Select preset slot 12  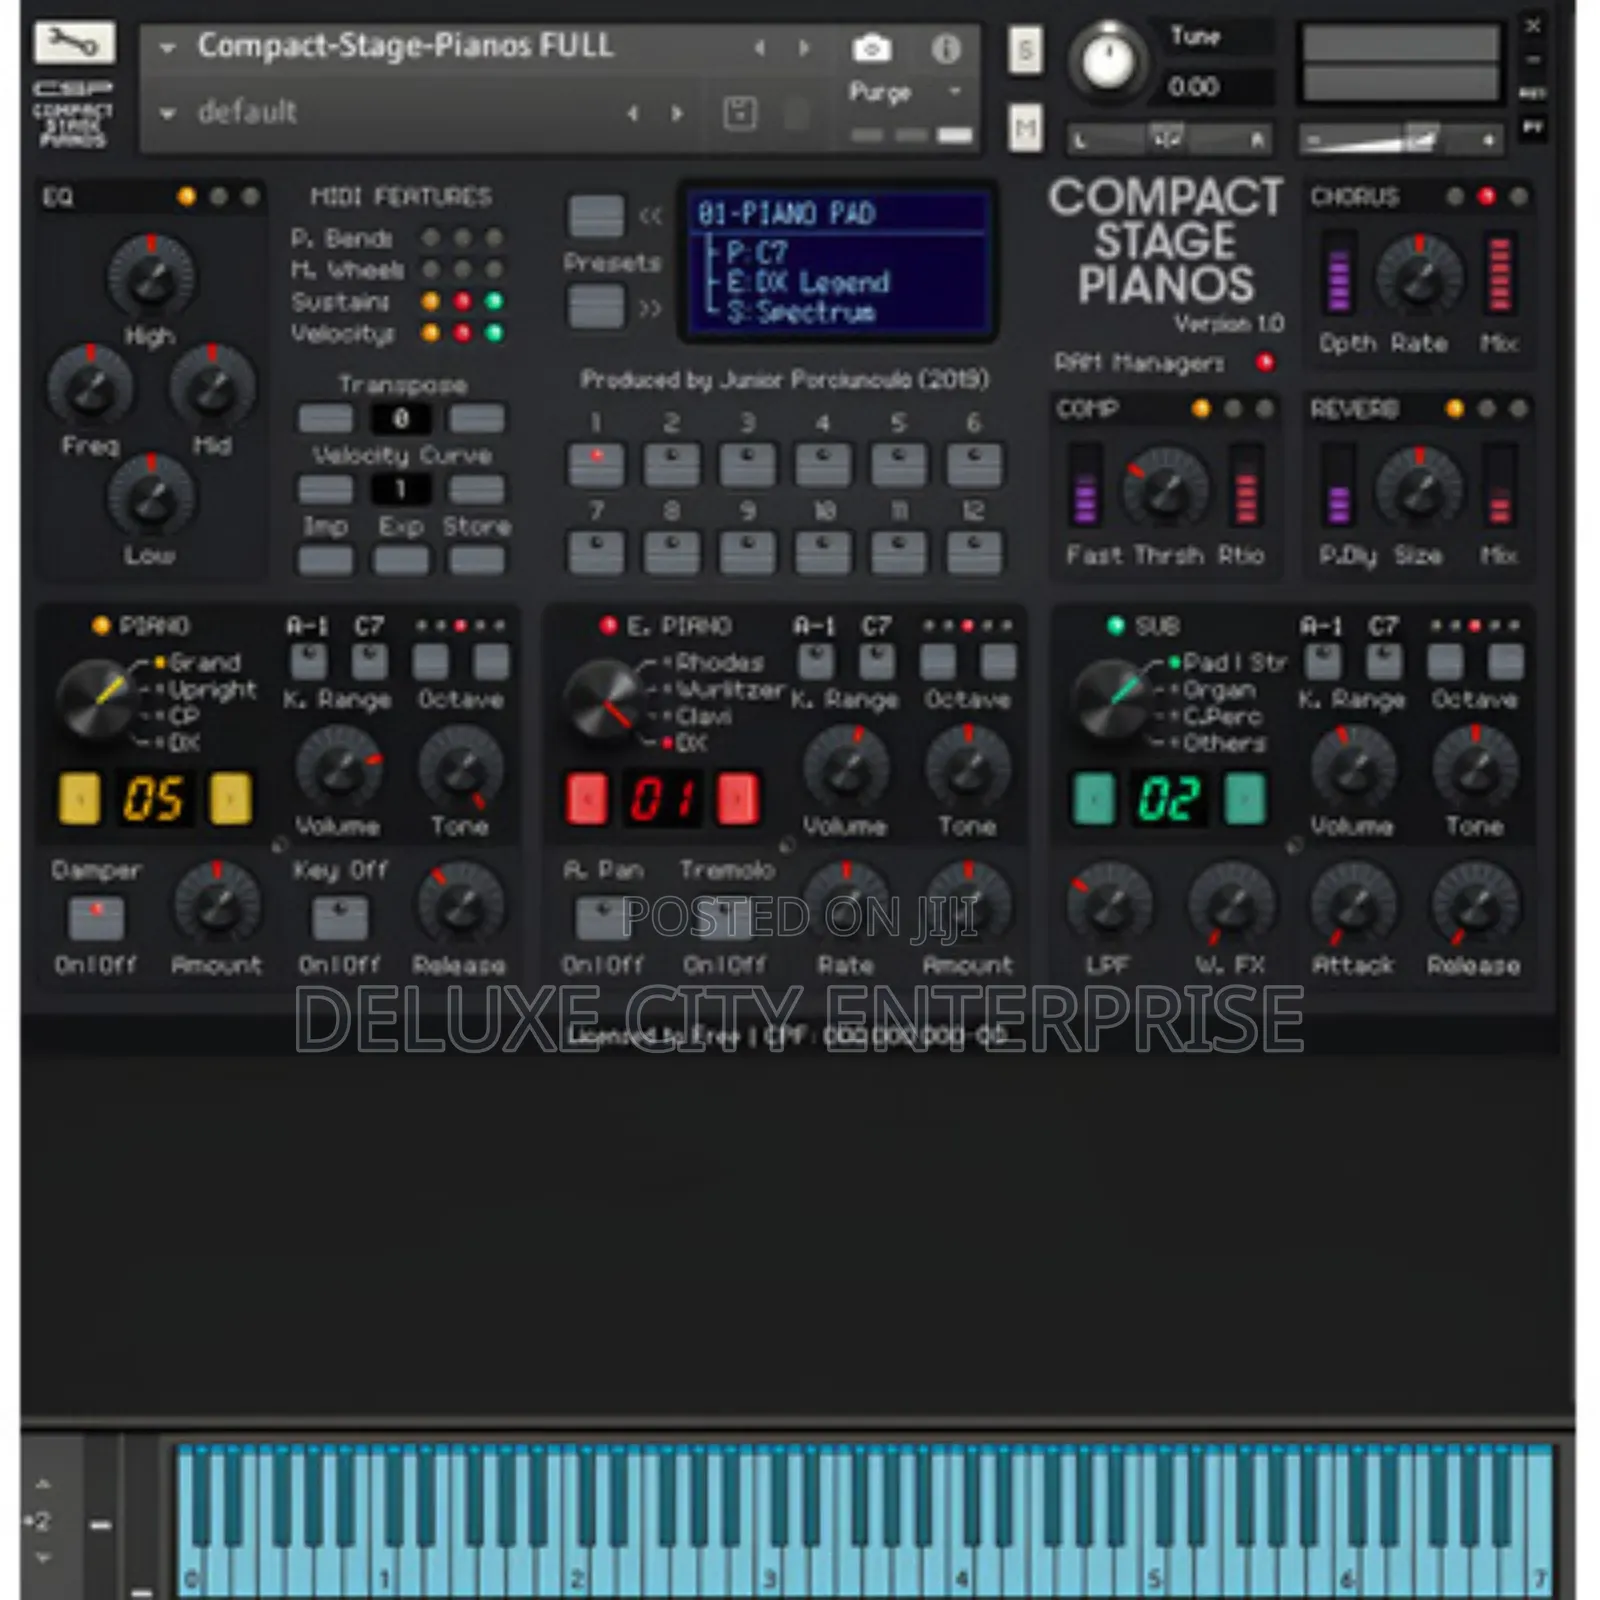point(974,552)
